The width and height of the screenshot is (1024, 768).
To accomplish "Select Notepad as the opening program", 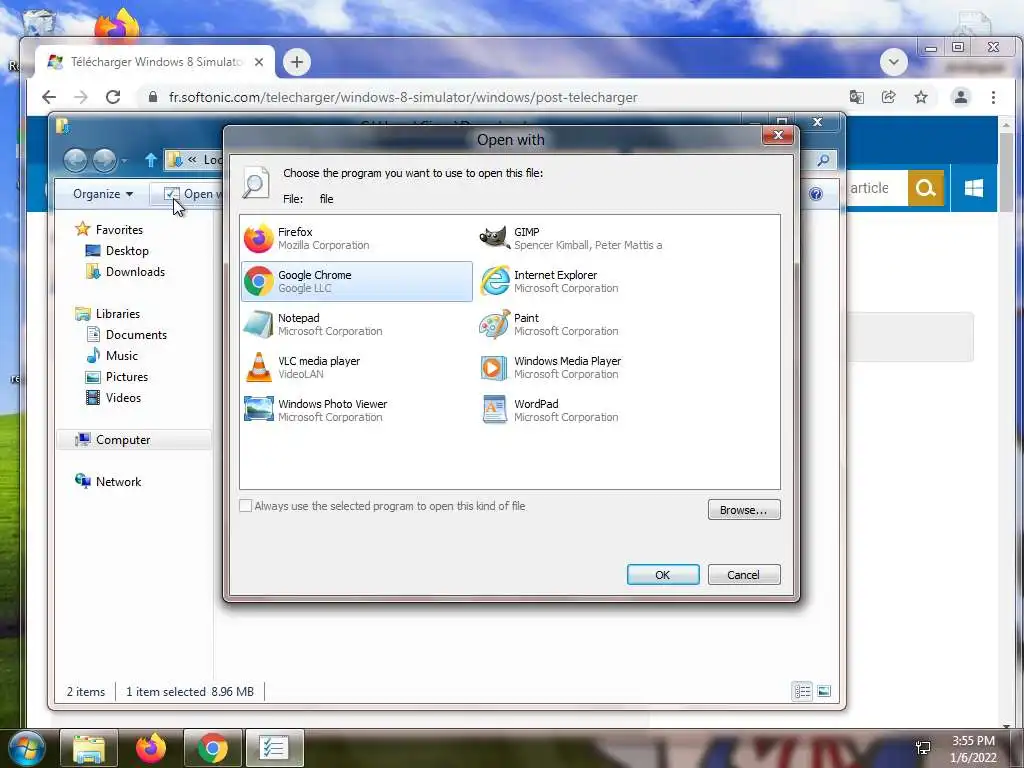I will pos(357,325).
